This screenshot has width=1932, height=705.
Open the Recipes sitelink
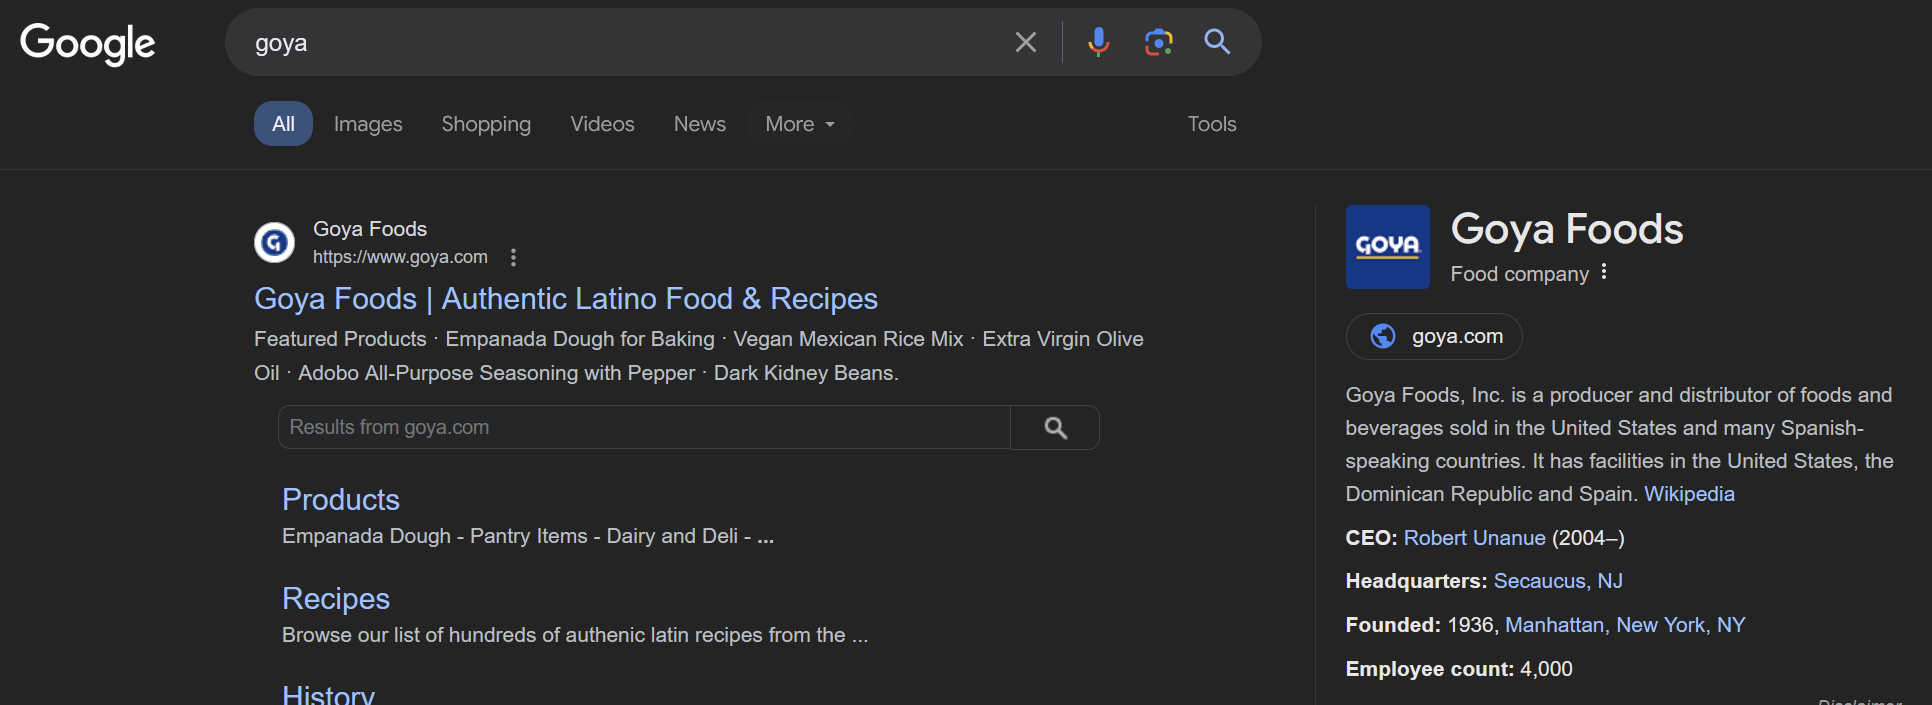(x=336, y=598)
